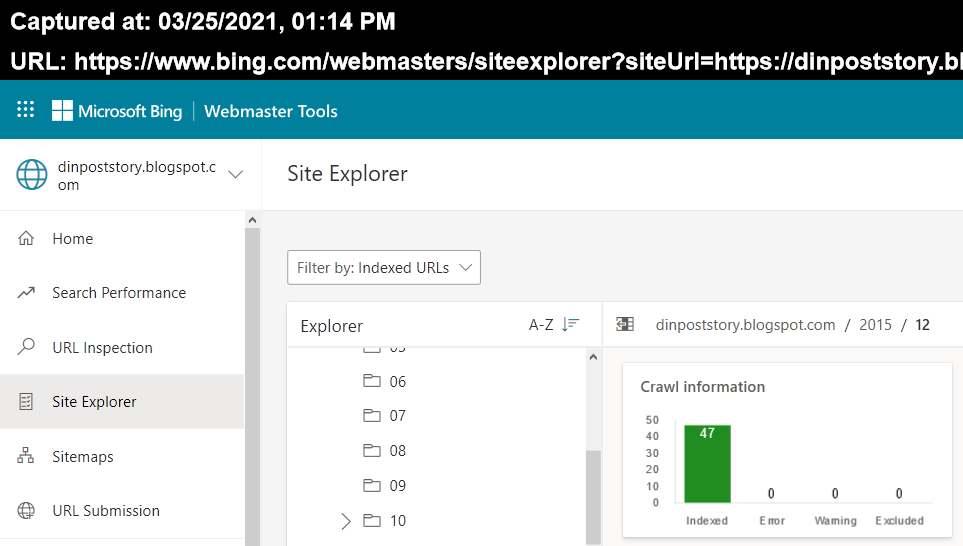This screenshot has width=963, height=546.
Task: Select folder 10 in Explorer tree
Action: click(x=397, y=521)
